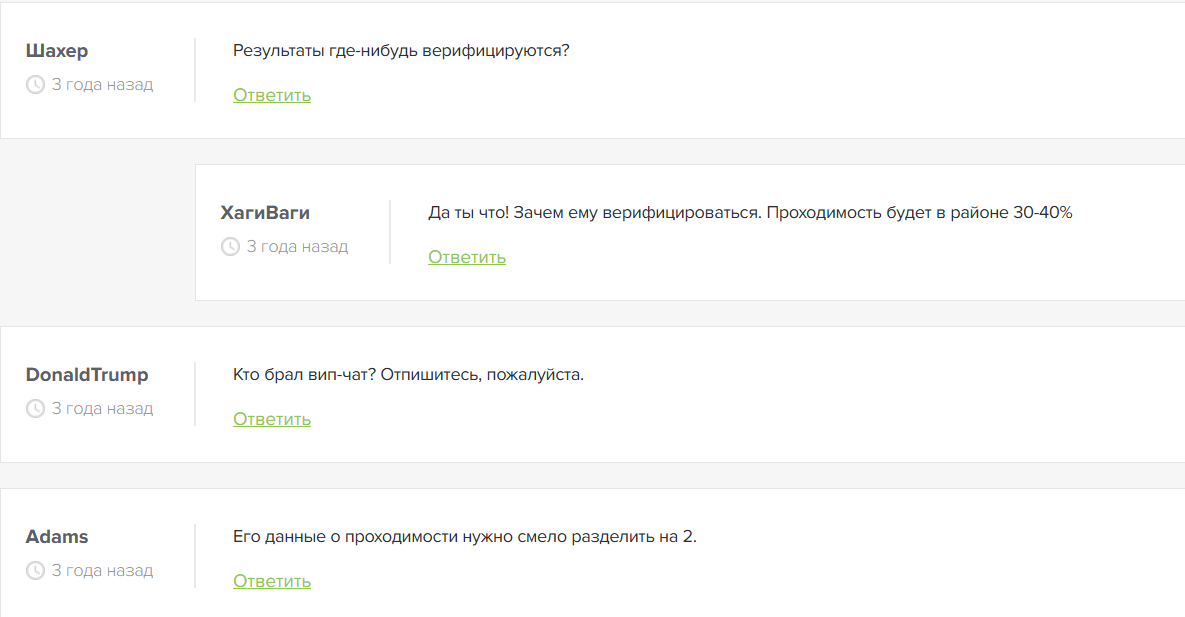Click the "3 года назад" timestamp under ХагиВаги
The width and height of the screenshot is (1185, 617).
coord(297,247)
